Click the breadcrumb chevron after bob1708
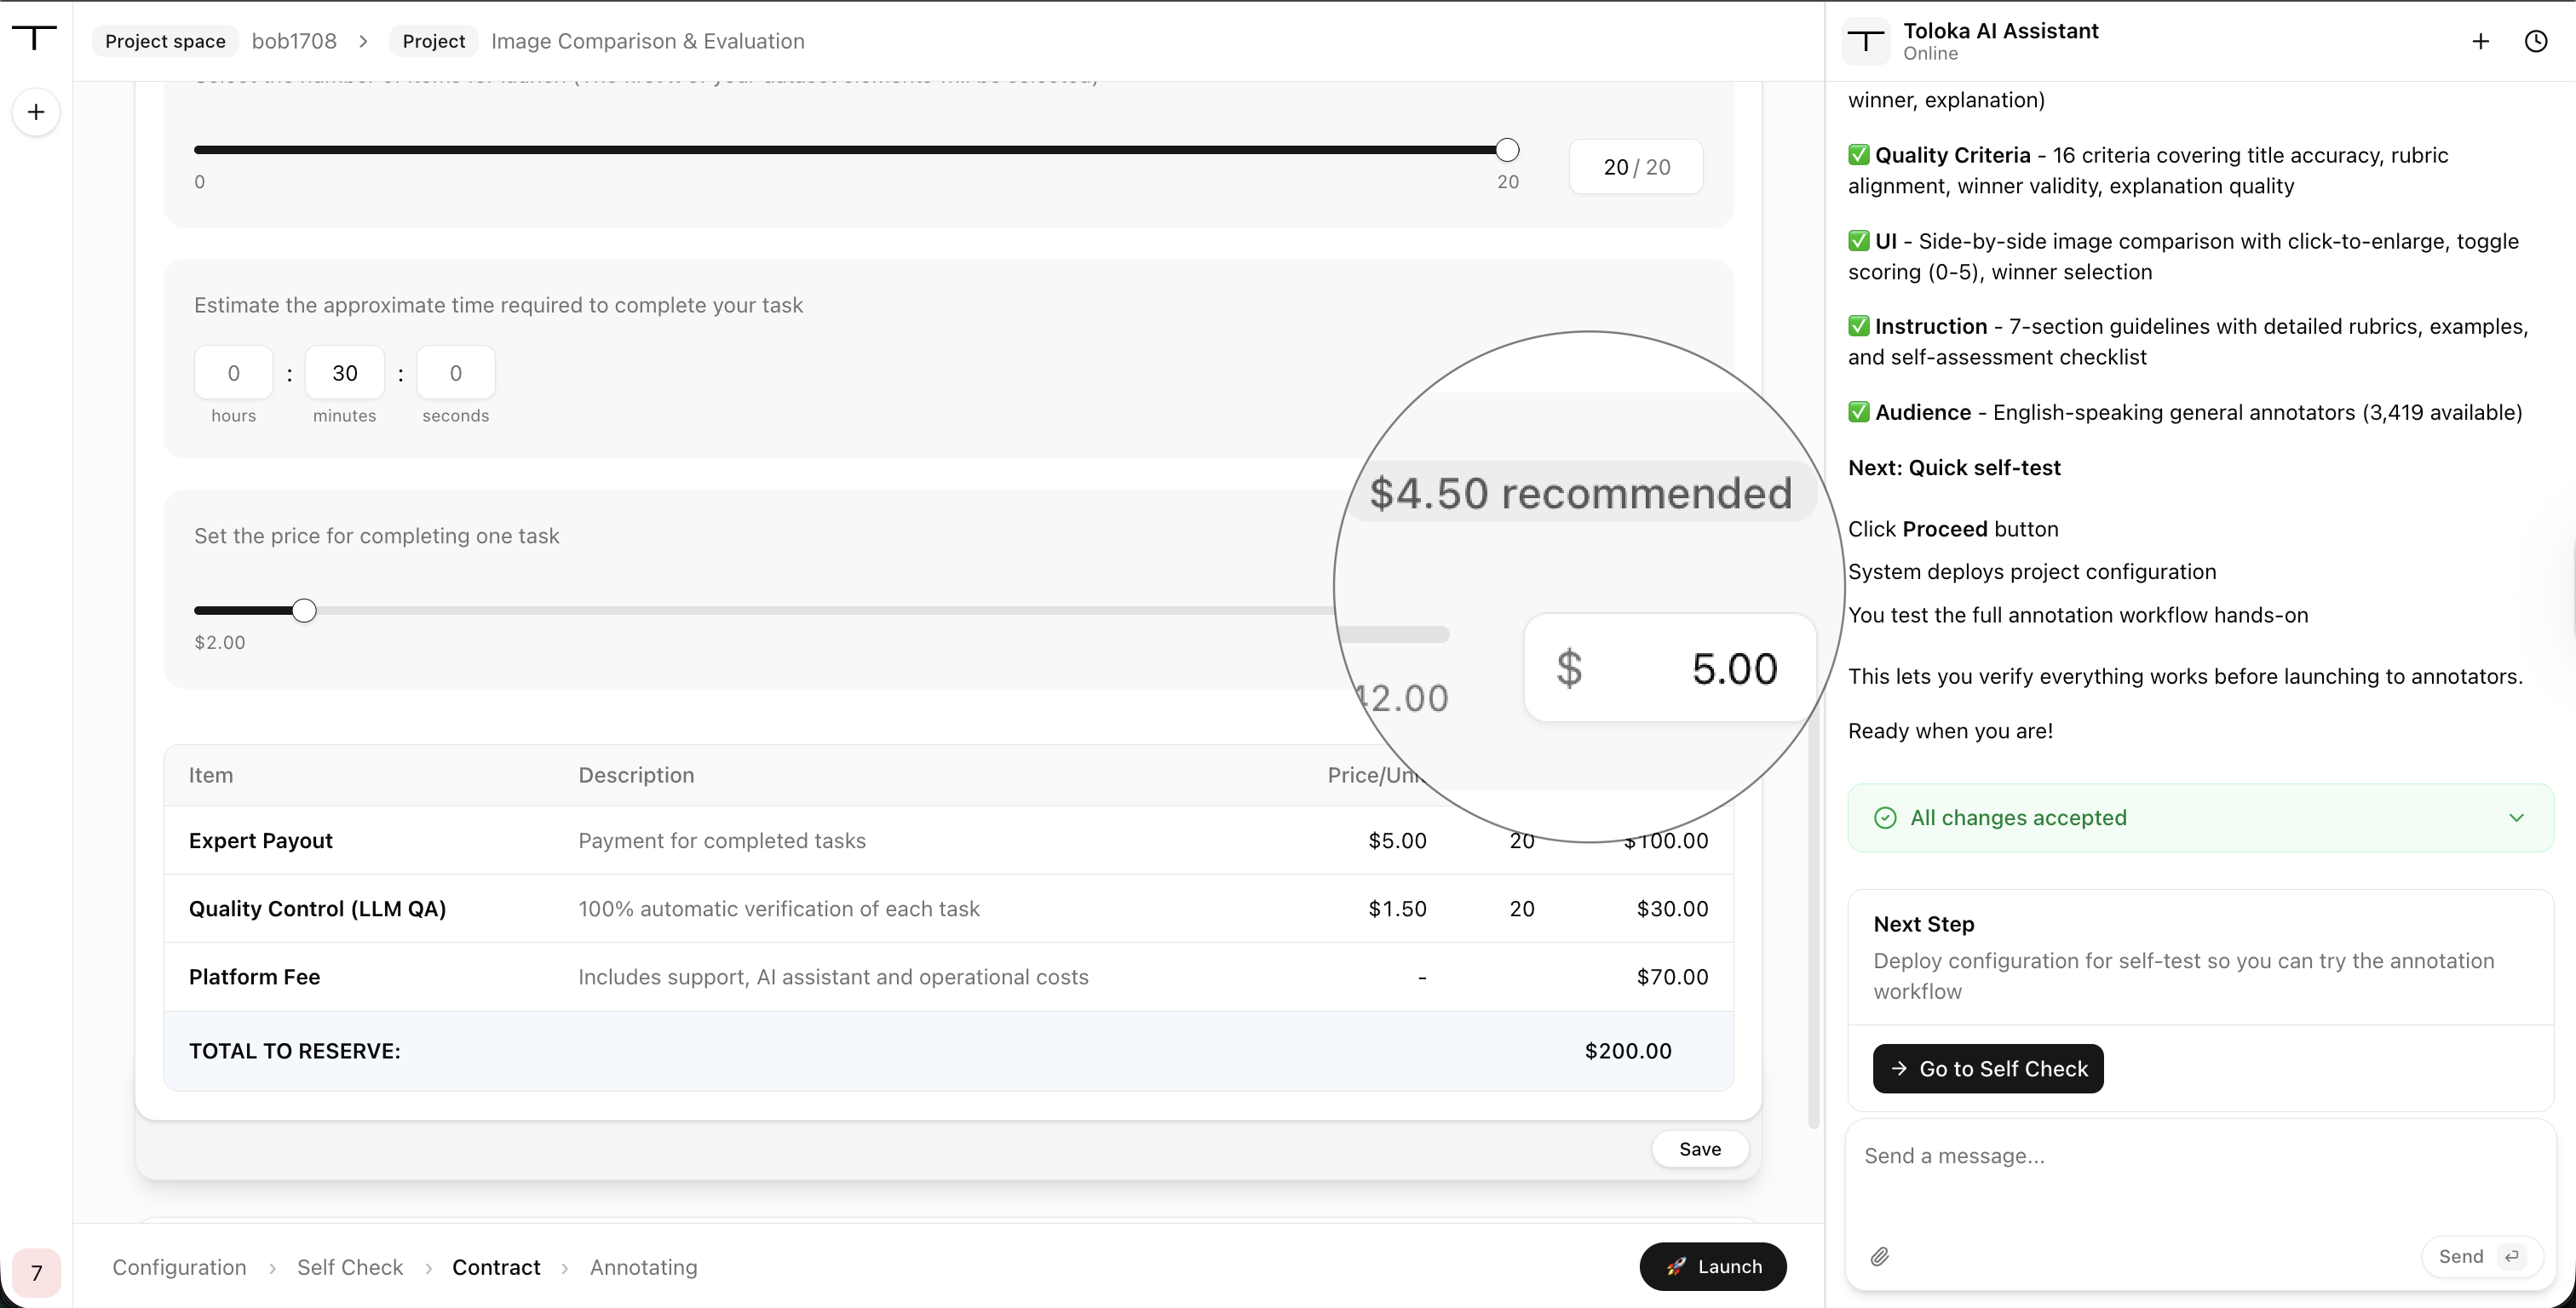Viewport: 2576px width, 1308px height. 363,41
